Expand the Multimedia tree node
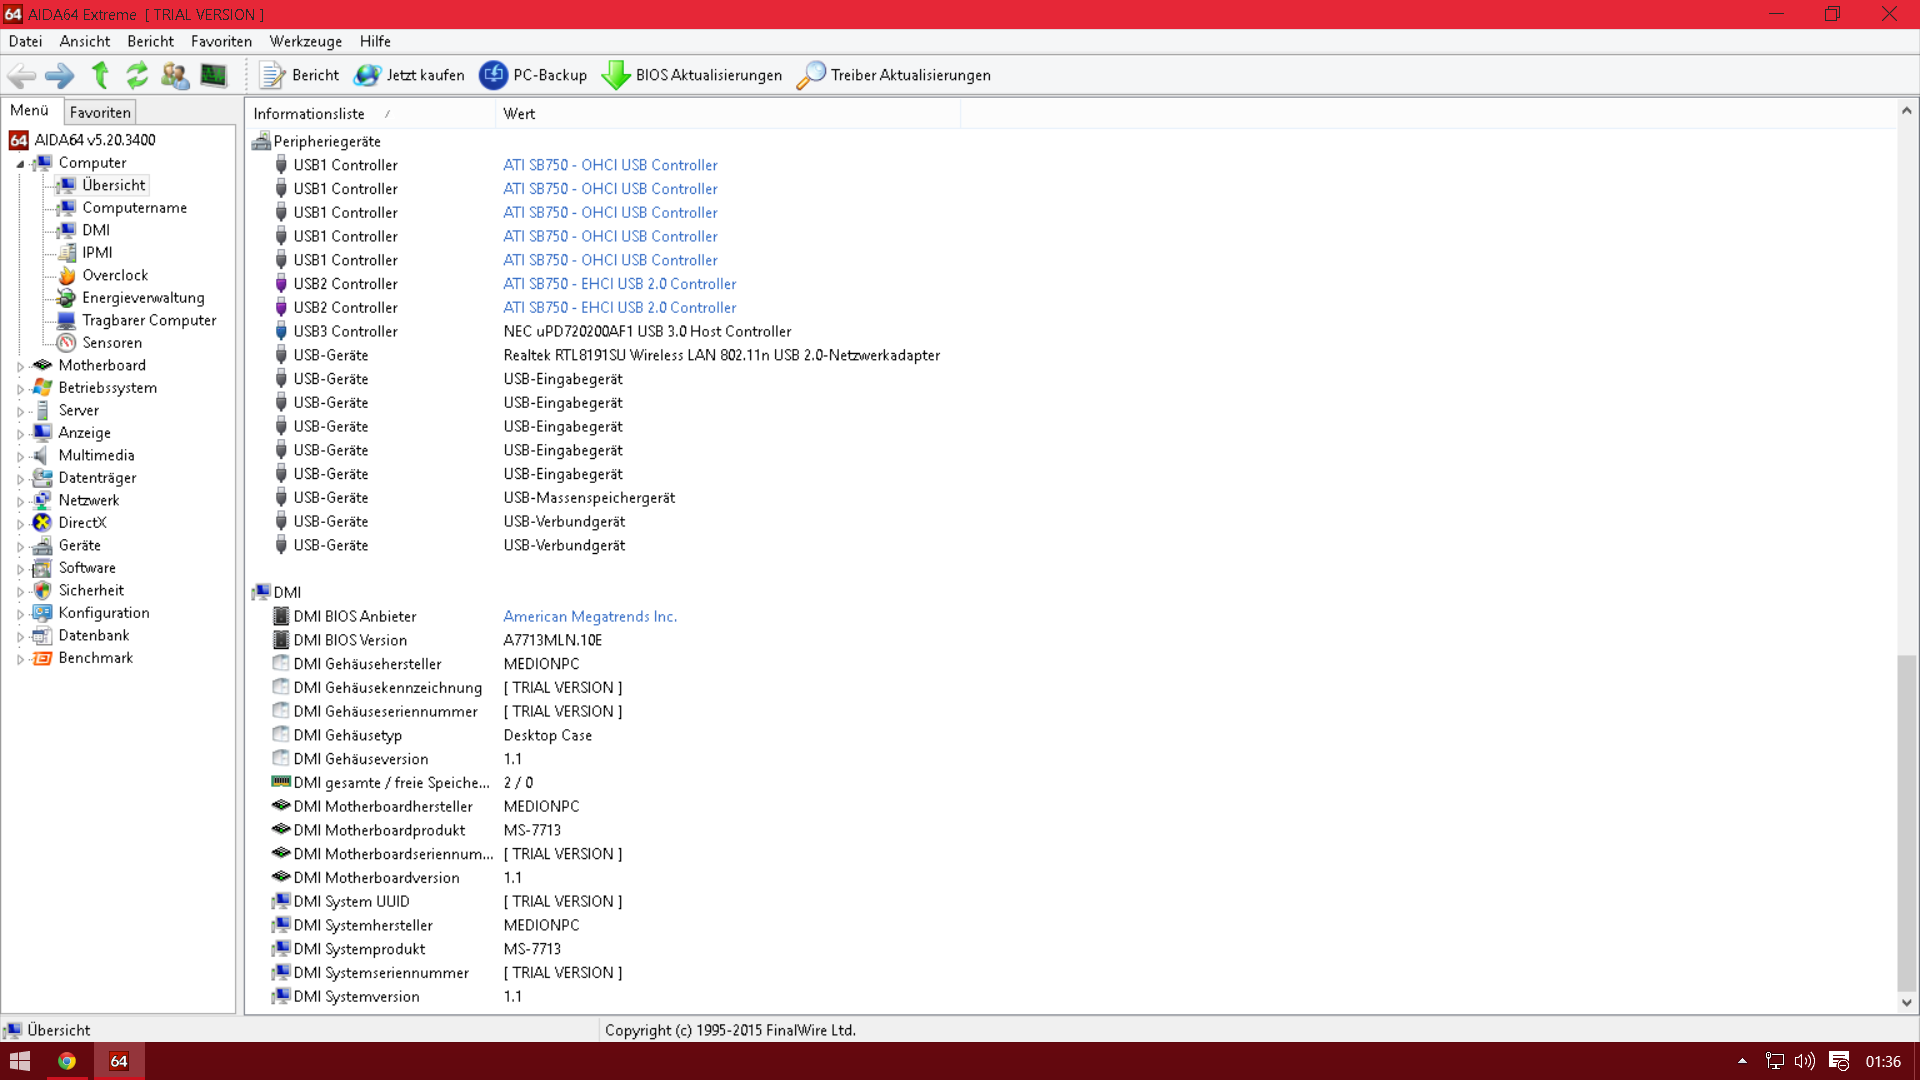 coord(20,456)
